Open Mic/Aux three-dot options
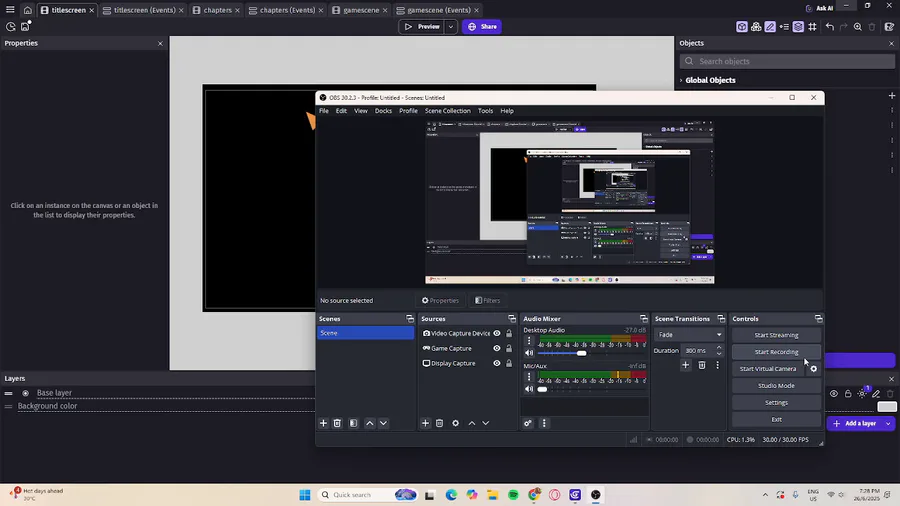The height and width of the screenshot is (506, 900). click(529, 376)
